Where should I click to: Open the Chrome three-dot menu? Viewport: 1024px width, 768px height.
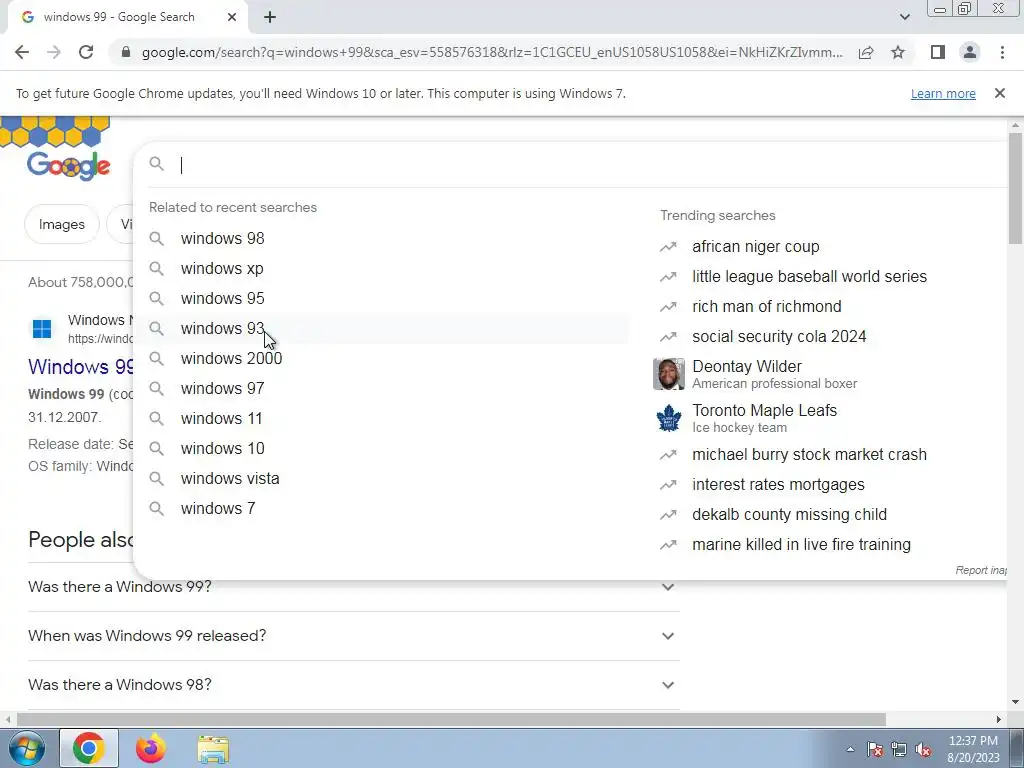[1002, 52]
